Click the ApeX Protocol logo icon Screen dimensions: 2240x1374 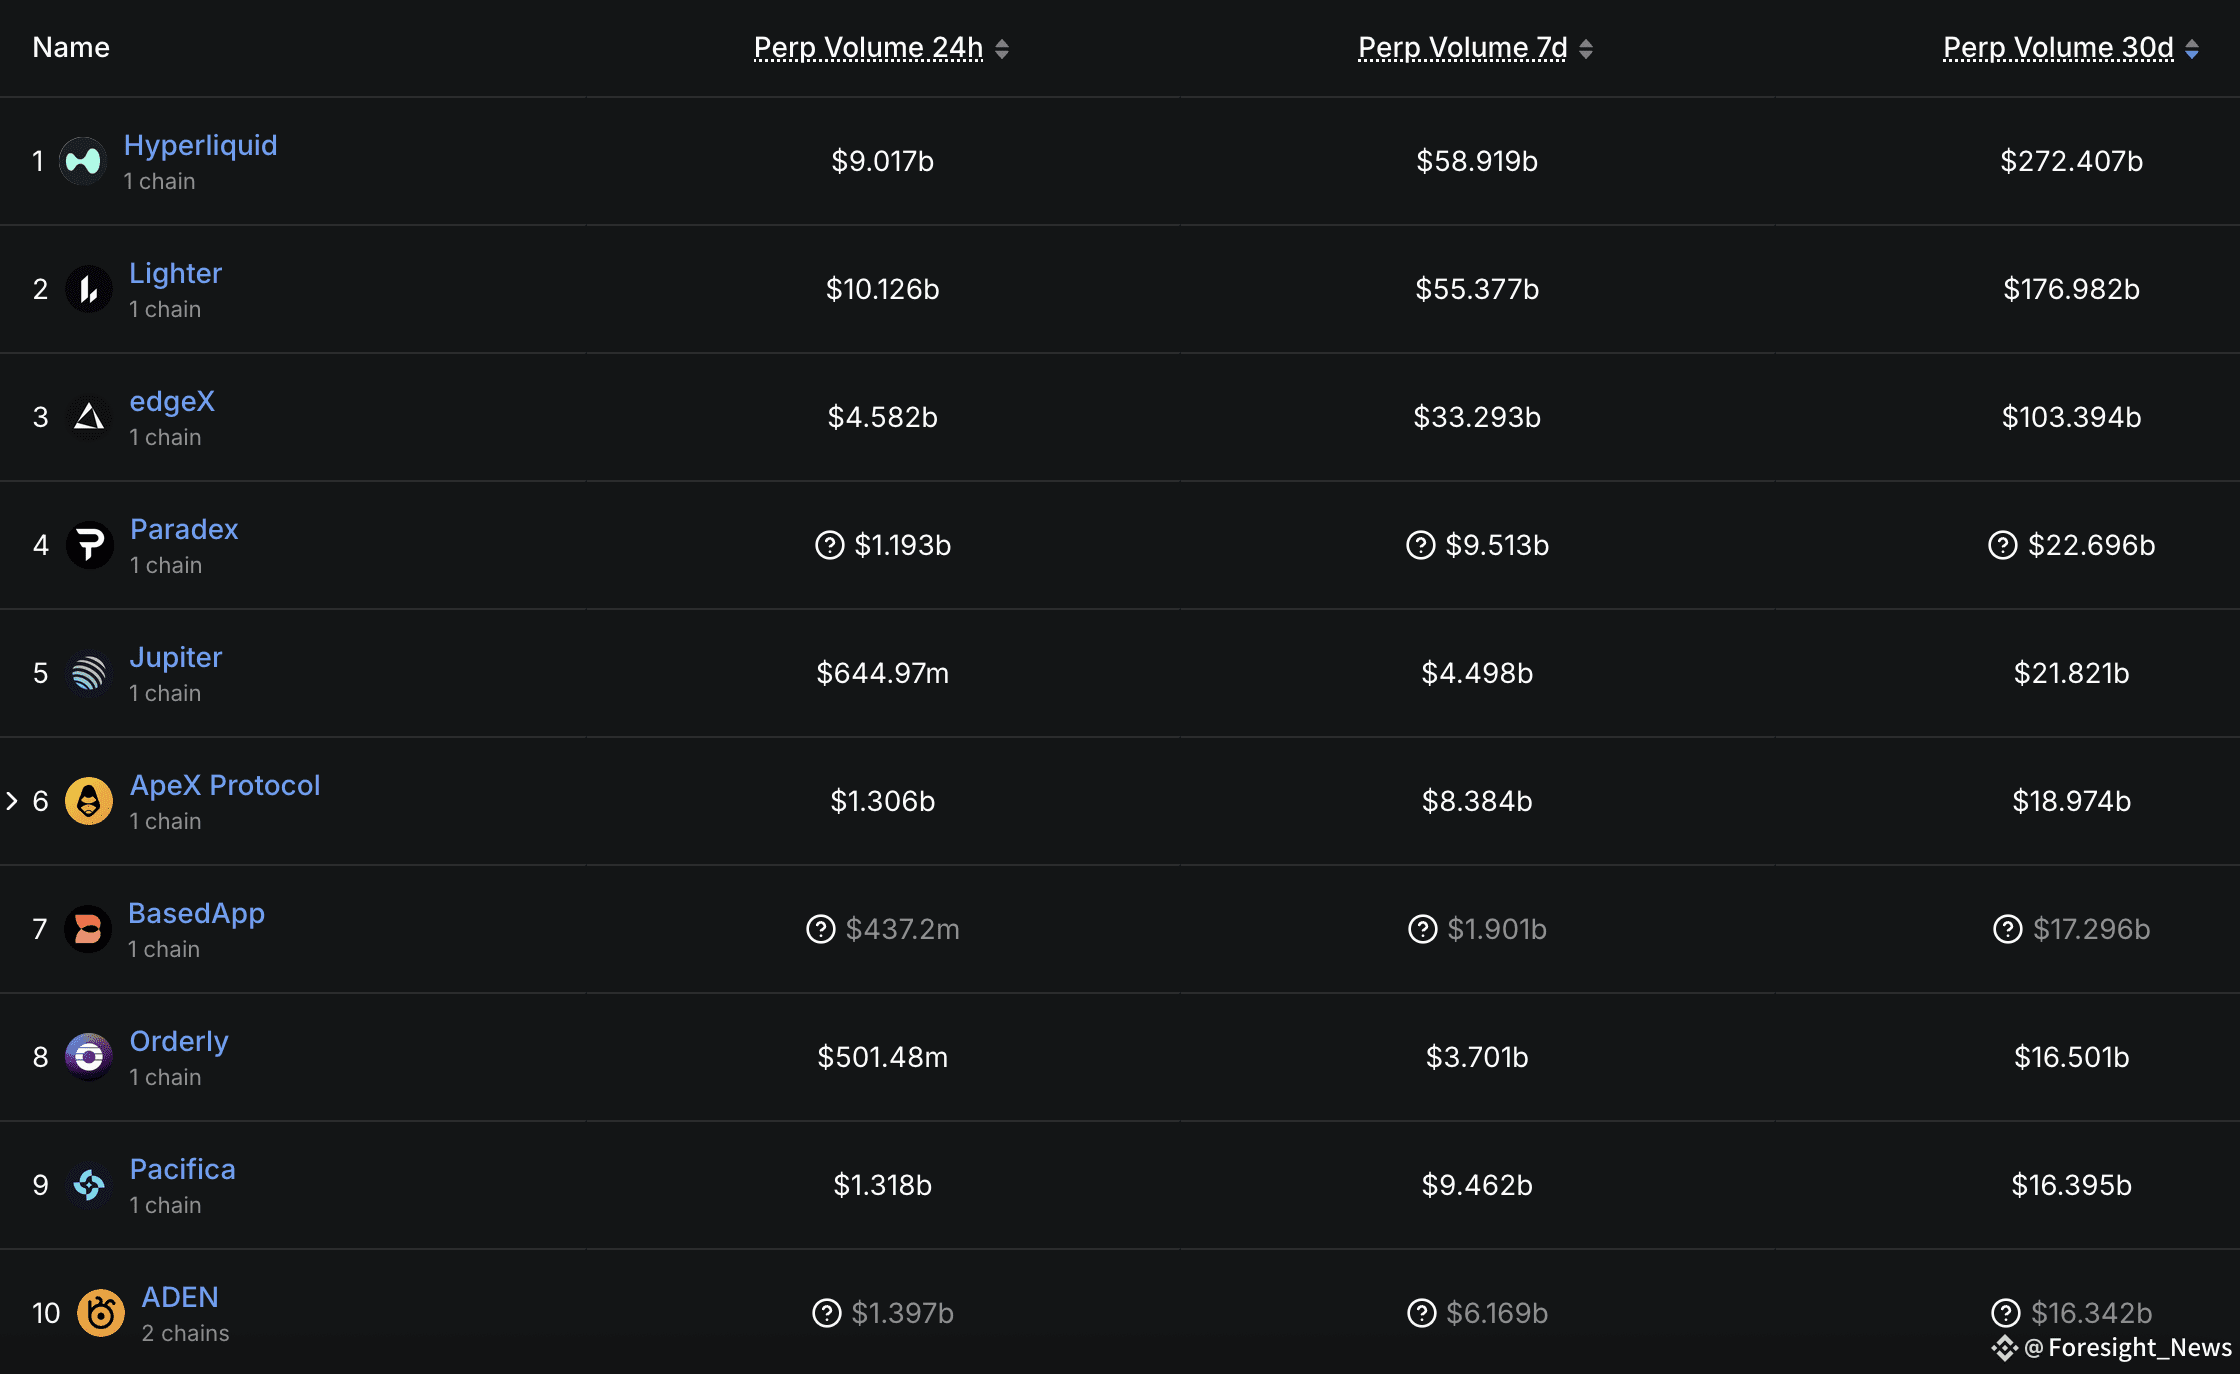point(89,801)
